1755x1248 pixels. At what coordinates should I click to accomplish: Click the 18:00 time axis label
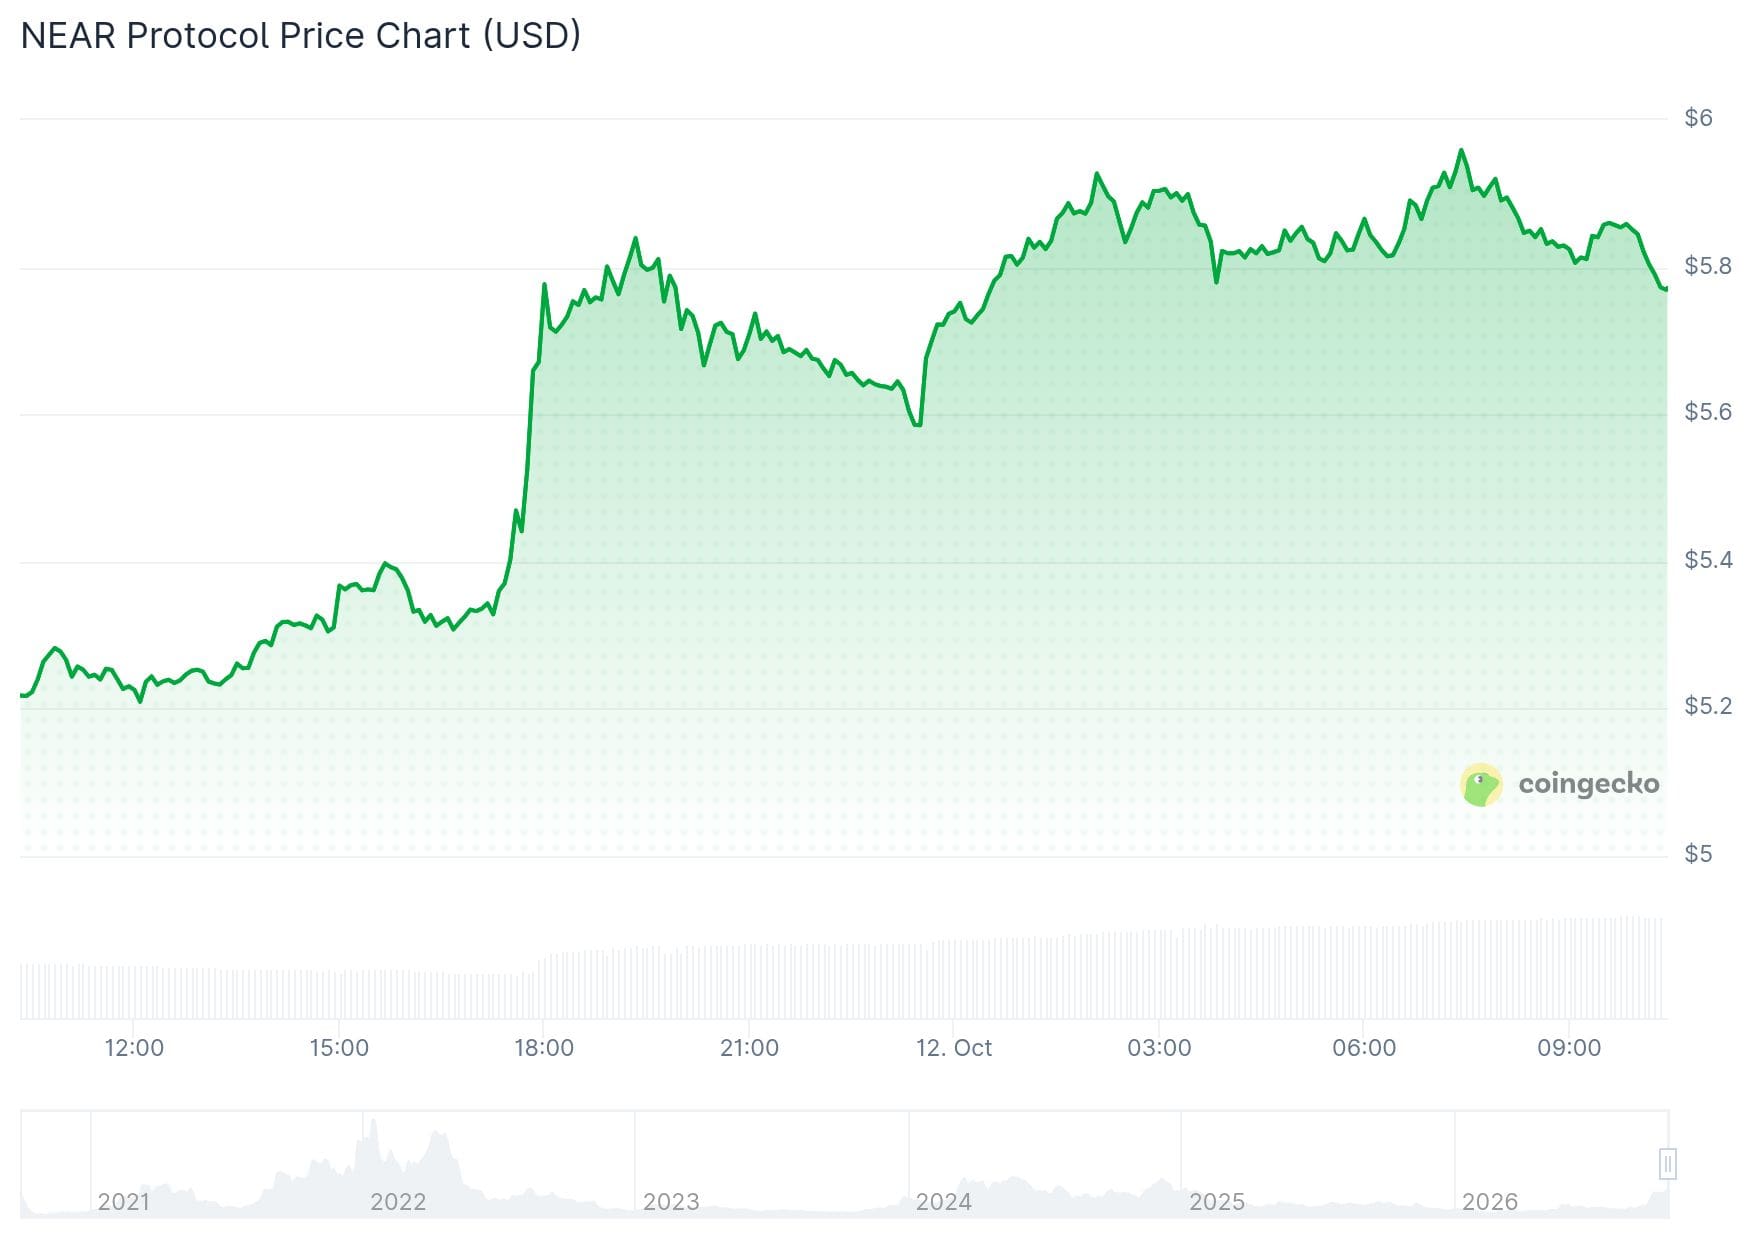coord(544,1048)
